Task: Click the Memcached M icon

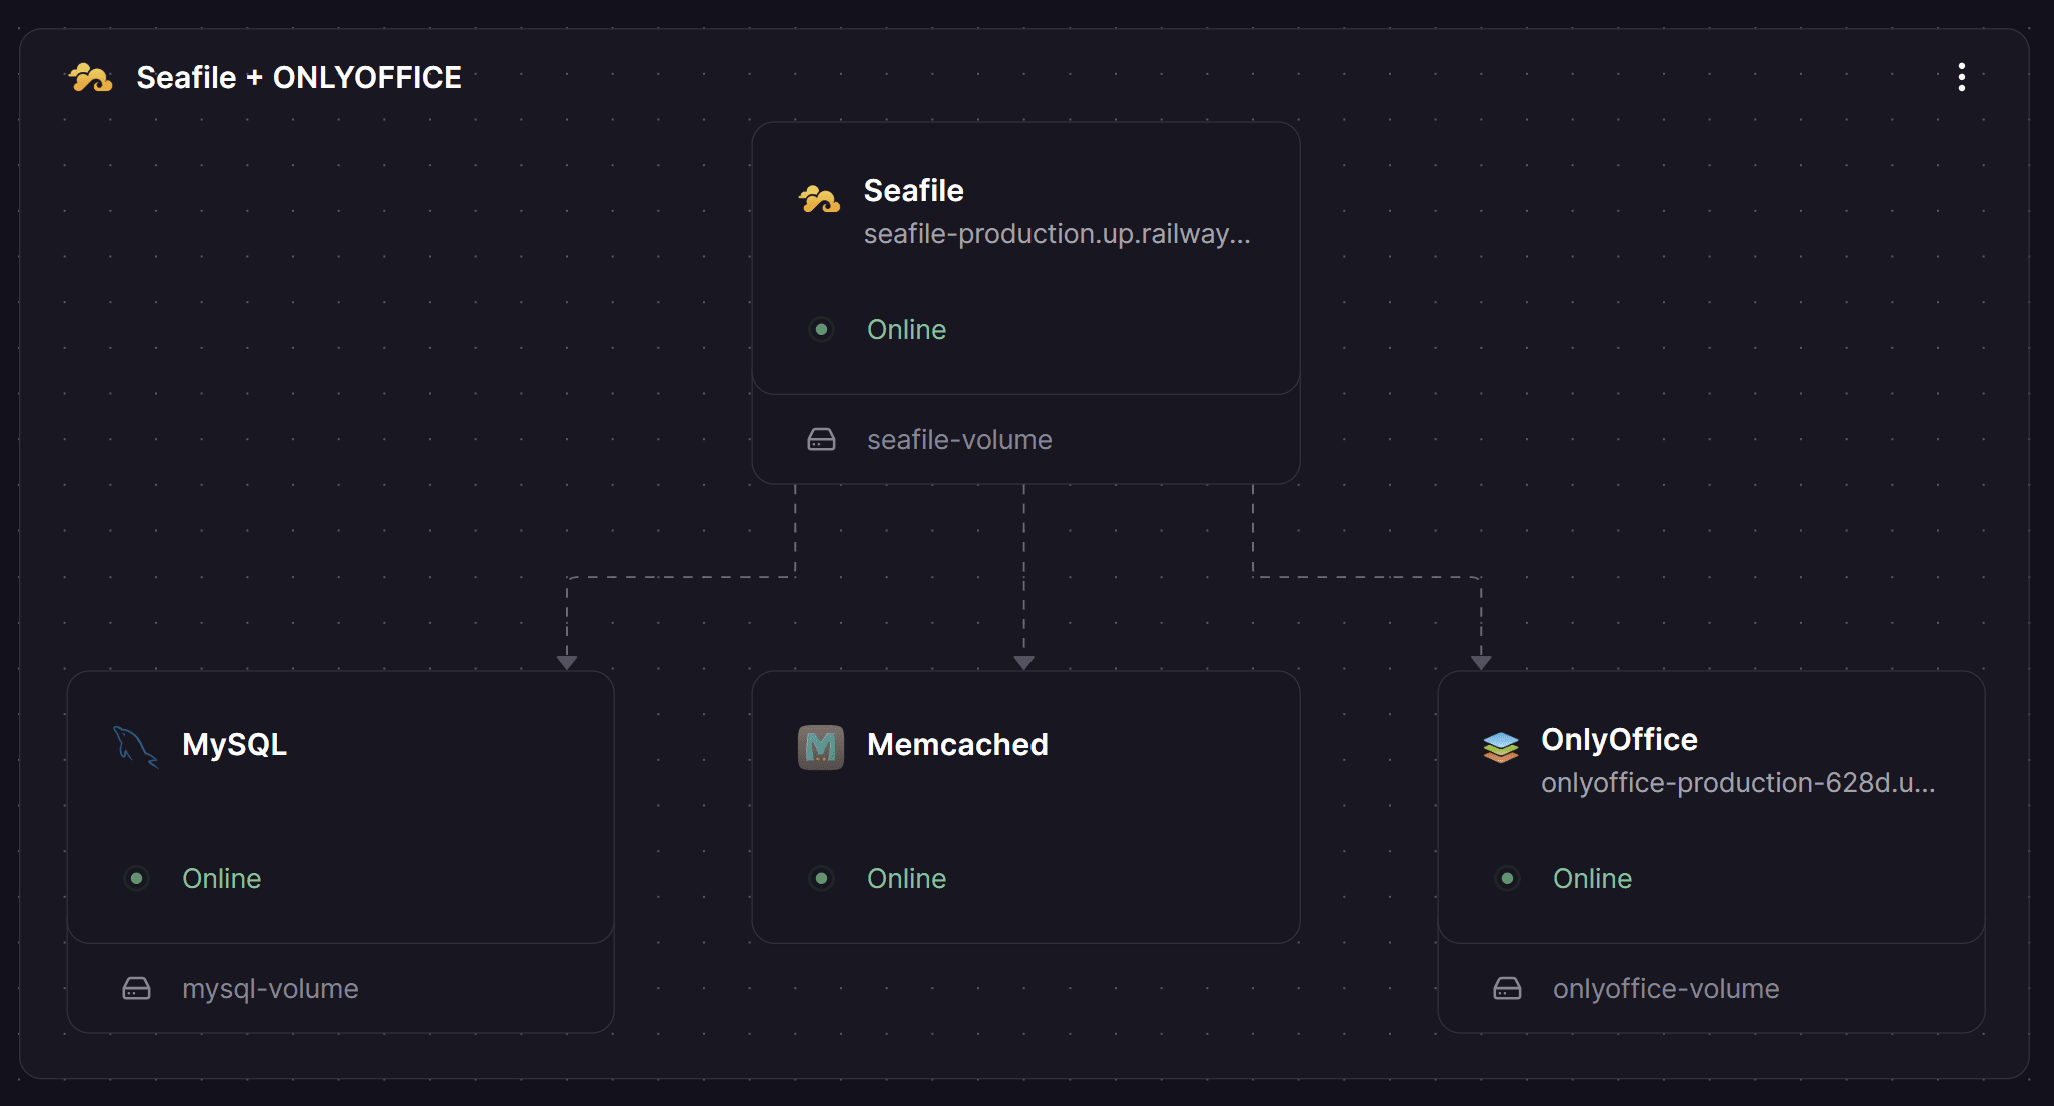Action: coord(821,747)
